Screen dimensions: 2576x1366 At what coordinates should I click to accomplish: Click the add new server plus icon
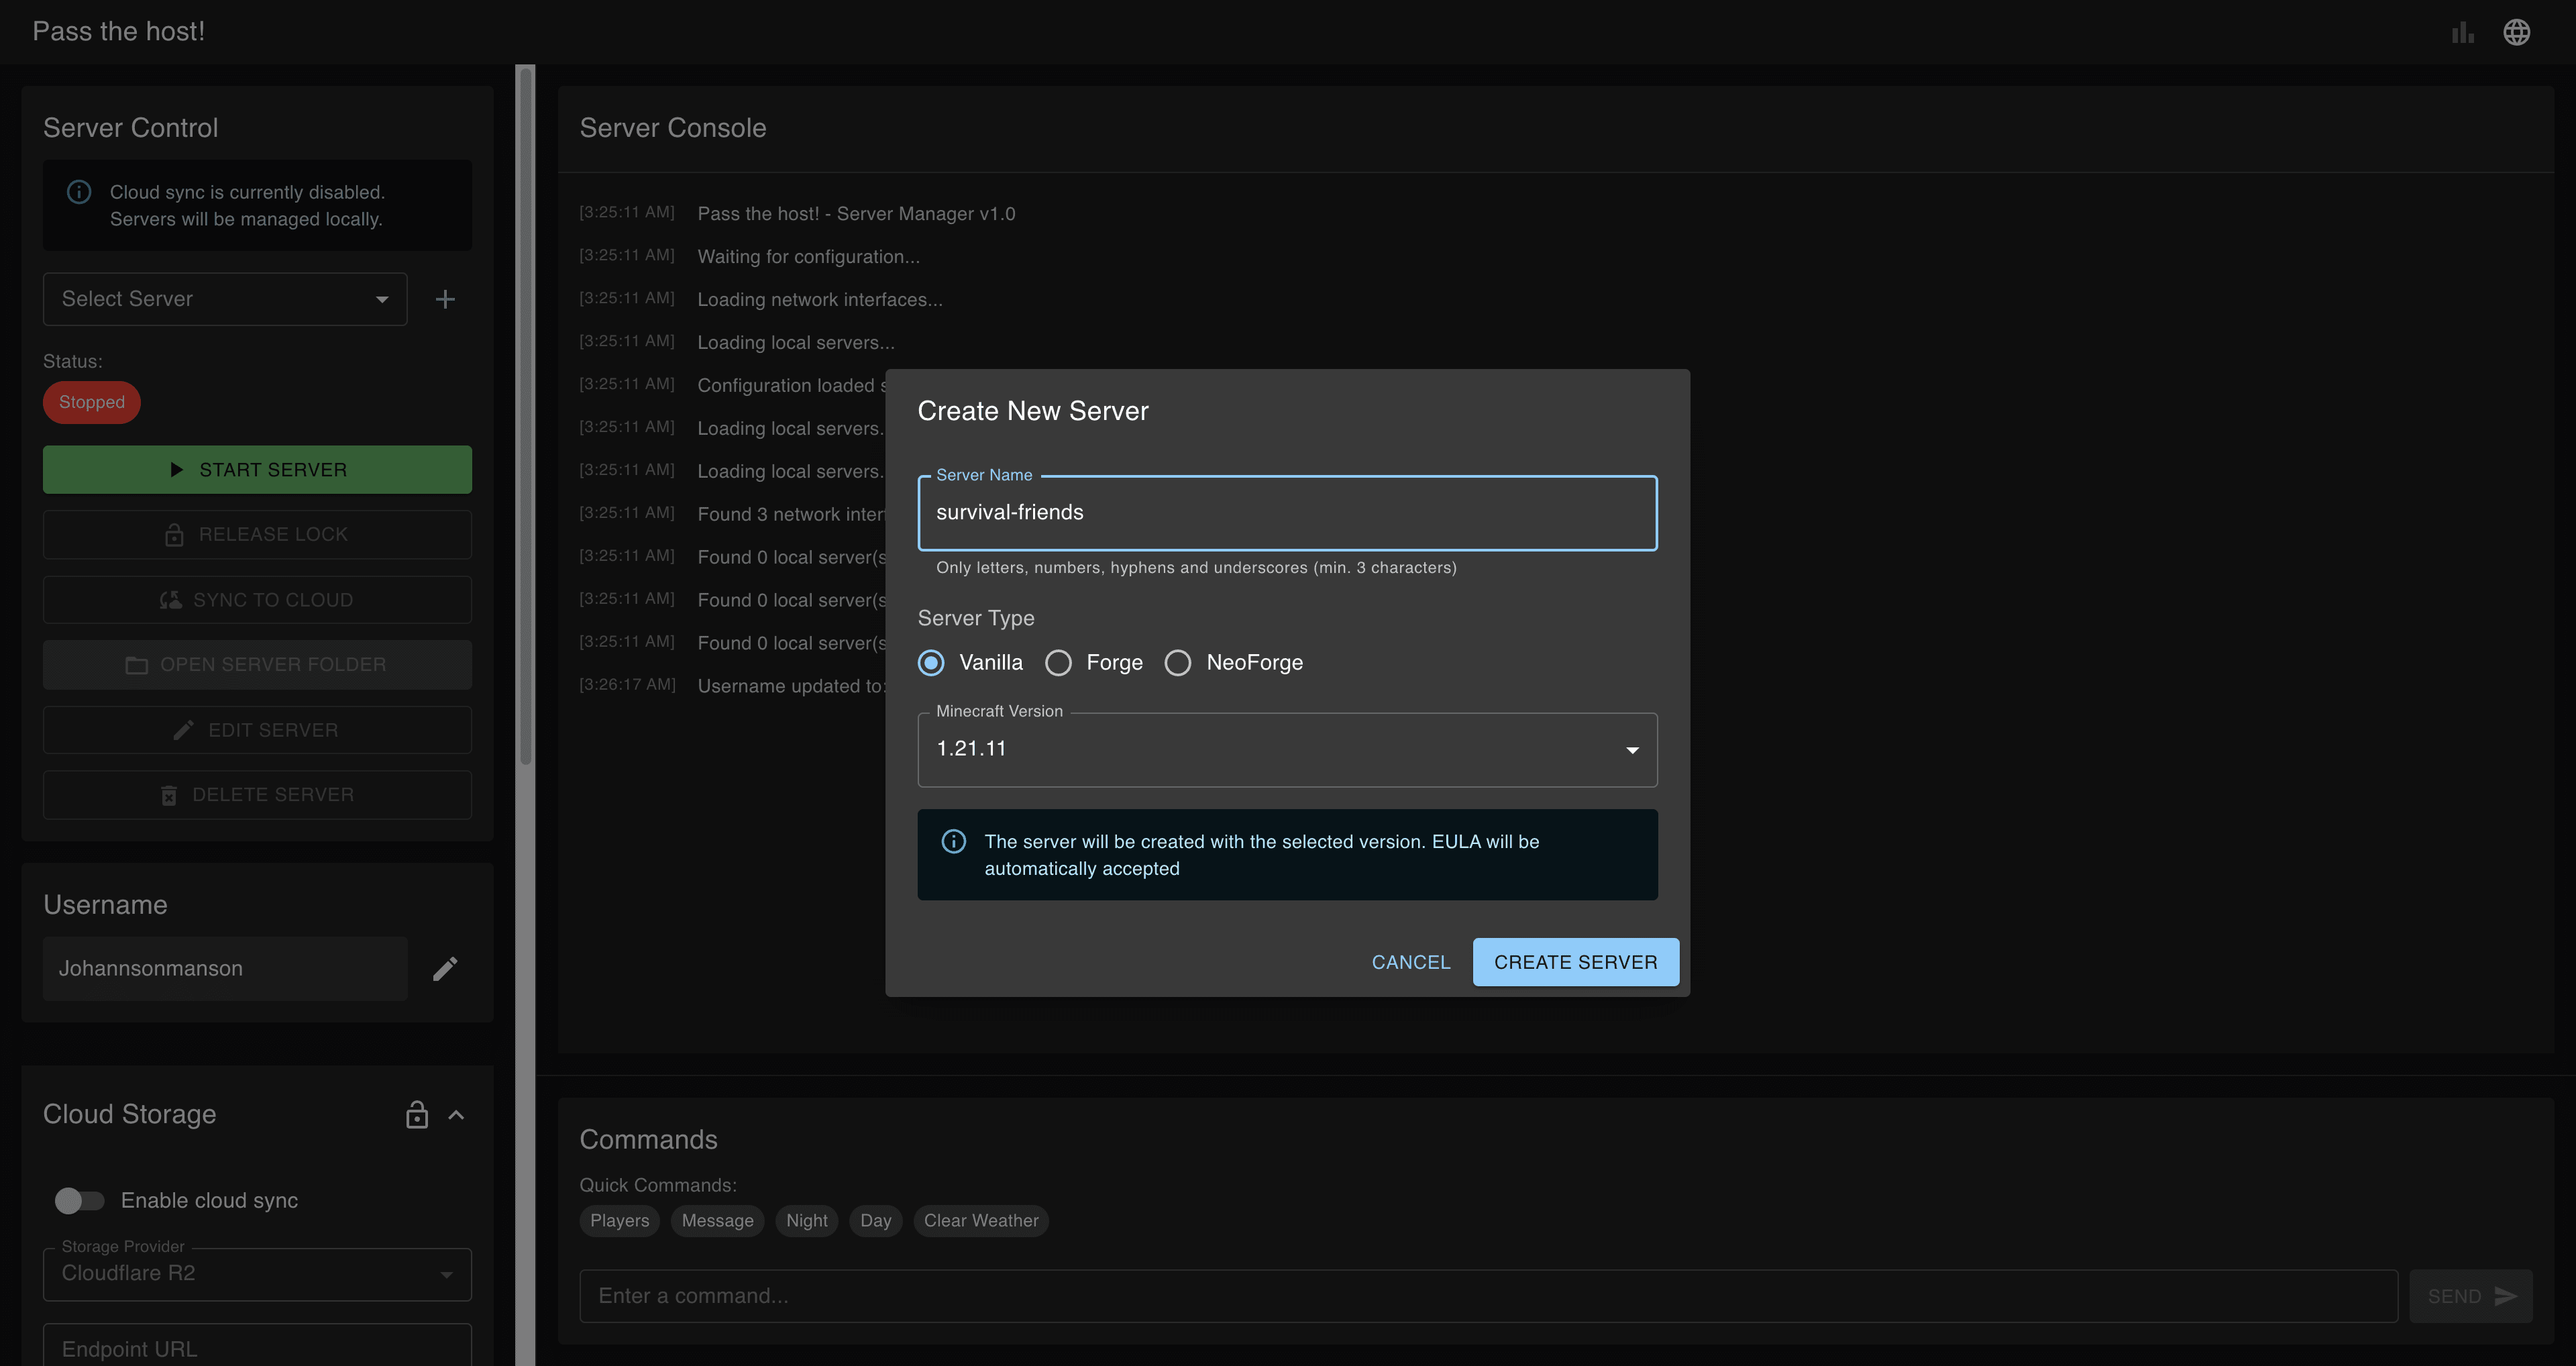[445, 299]
